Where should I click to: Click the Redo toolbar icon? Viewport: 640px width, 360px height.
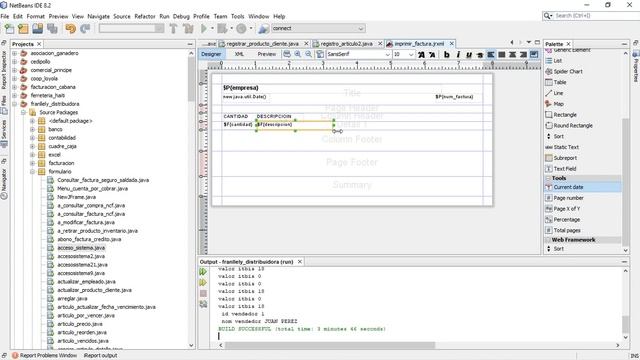85,29
